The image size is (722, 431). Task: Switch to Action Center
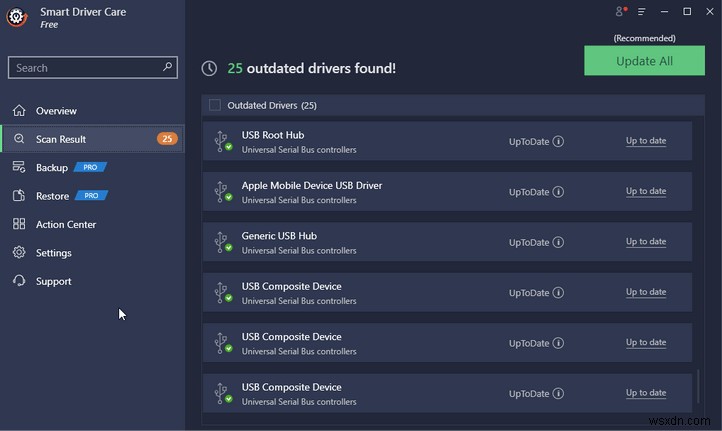[92, 224]
